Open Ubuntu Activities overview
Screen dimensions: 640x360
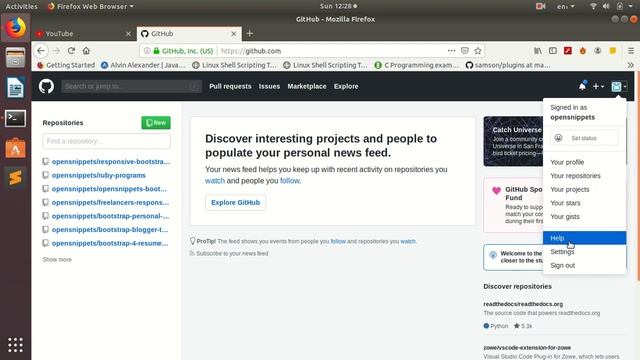click(x=21, y=6)
